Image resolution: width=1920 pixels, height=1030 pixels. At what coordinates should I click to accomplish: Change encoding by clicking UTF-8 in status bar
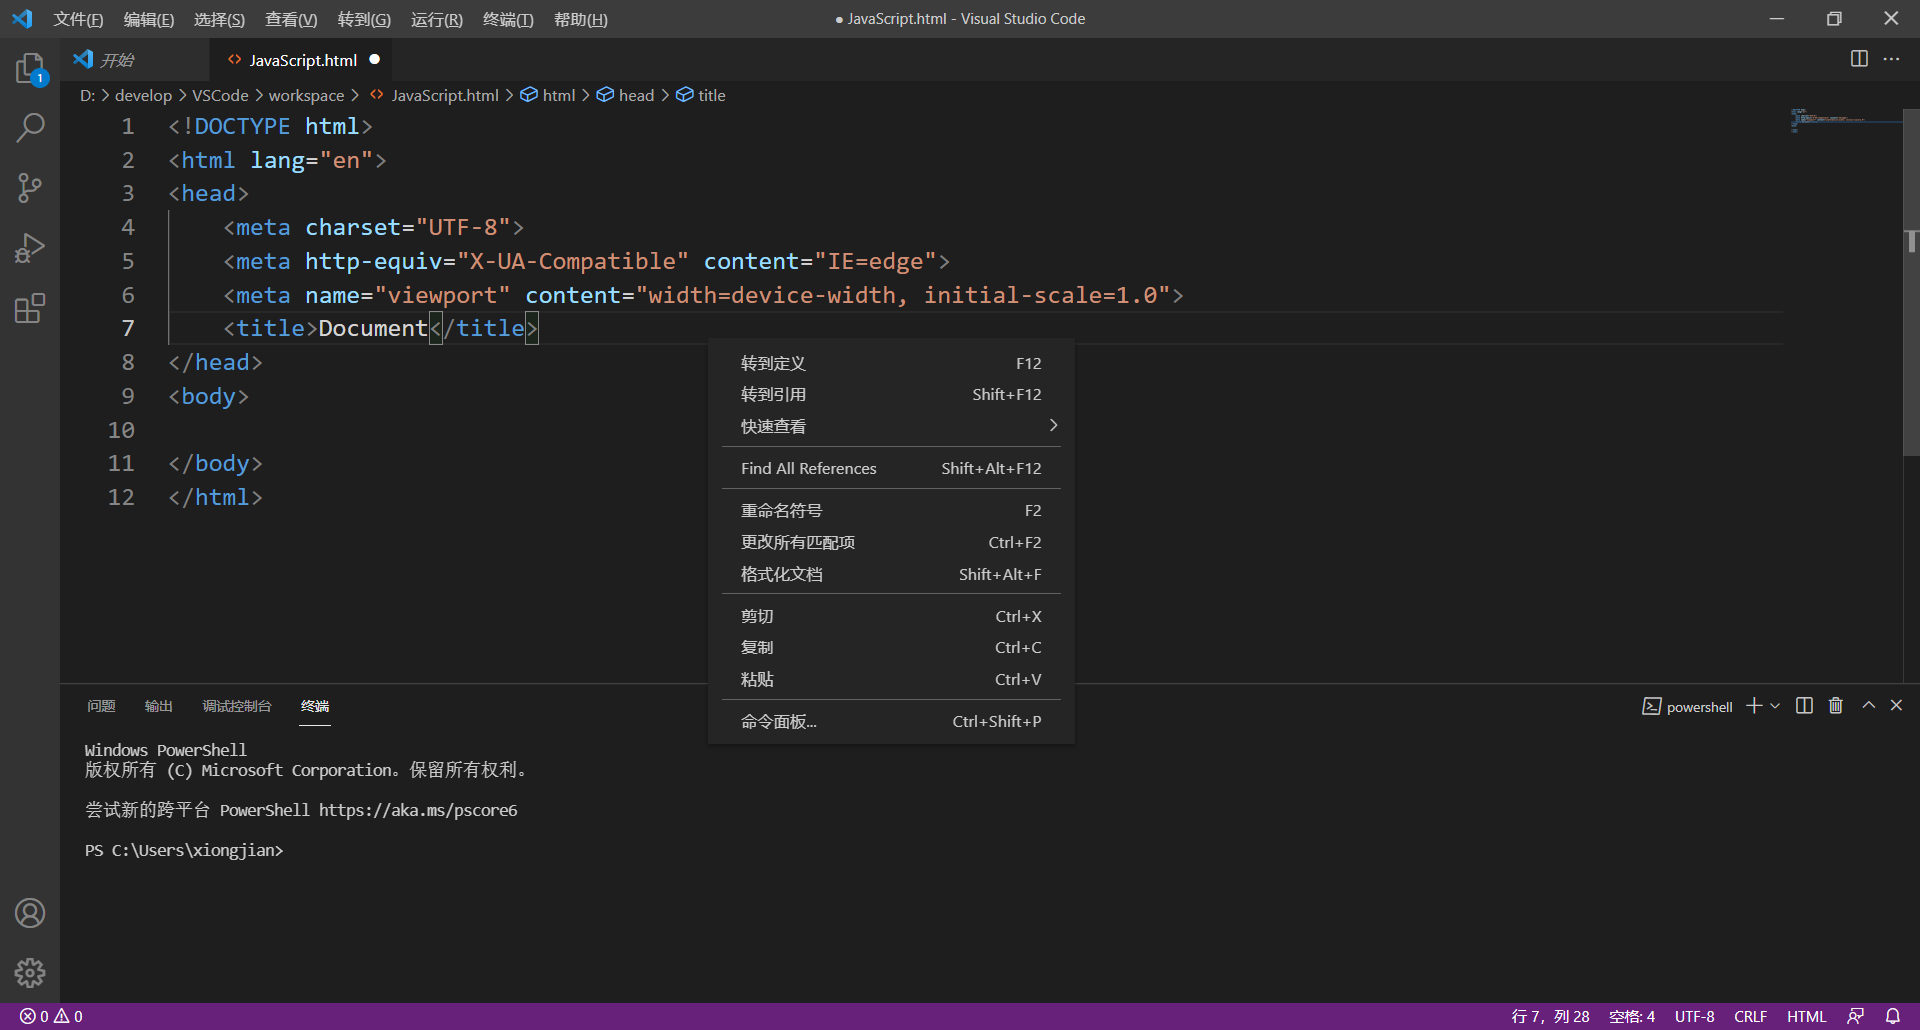[1693, 1016]
